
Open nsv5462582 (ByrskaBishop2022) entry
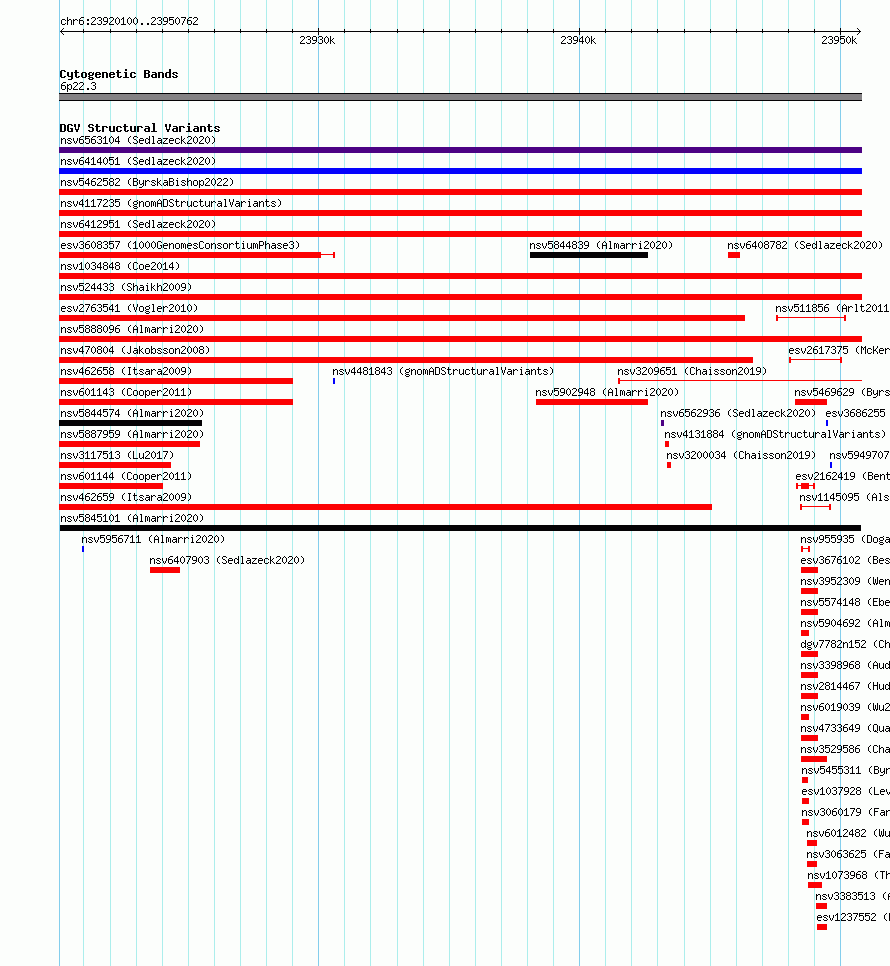[147, 182]
